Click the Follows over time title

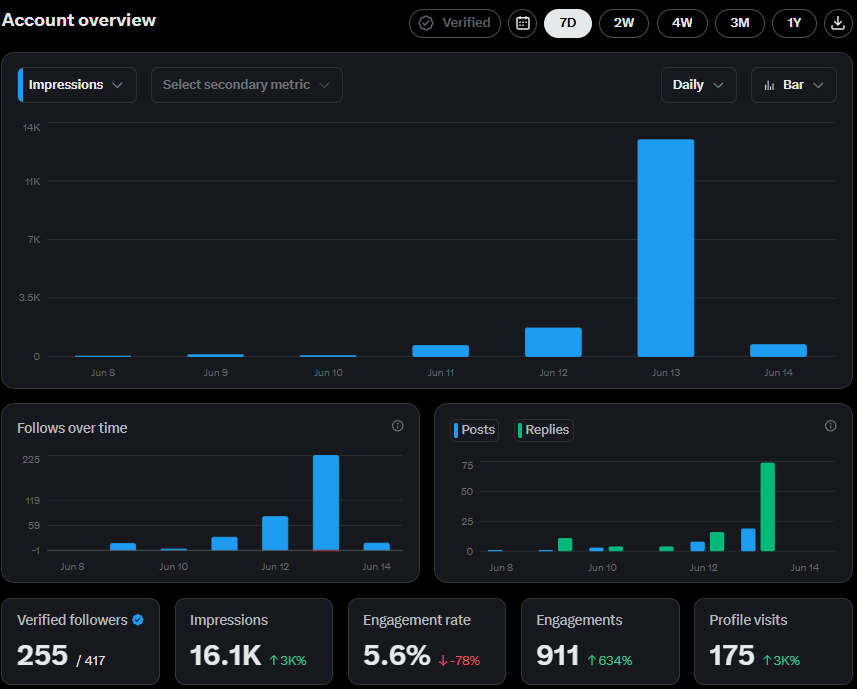coord(72,428)
